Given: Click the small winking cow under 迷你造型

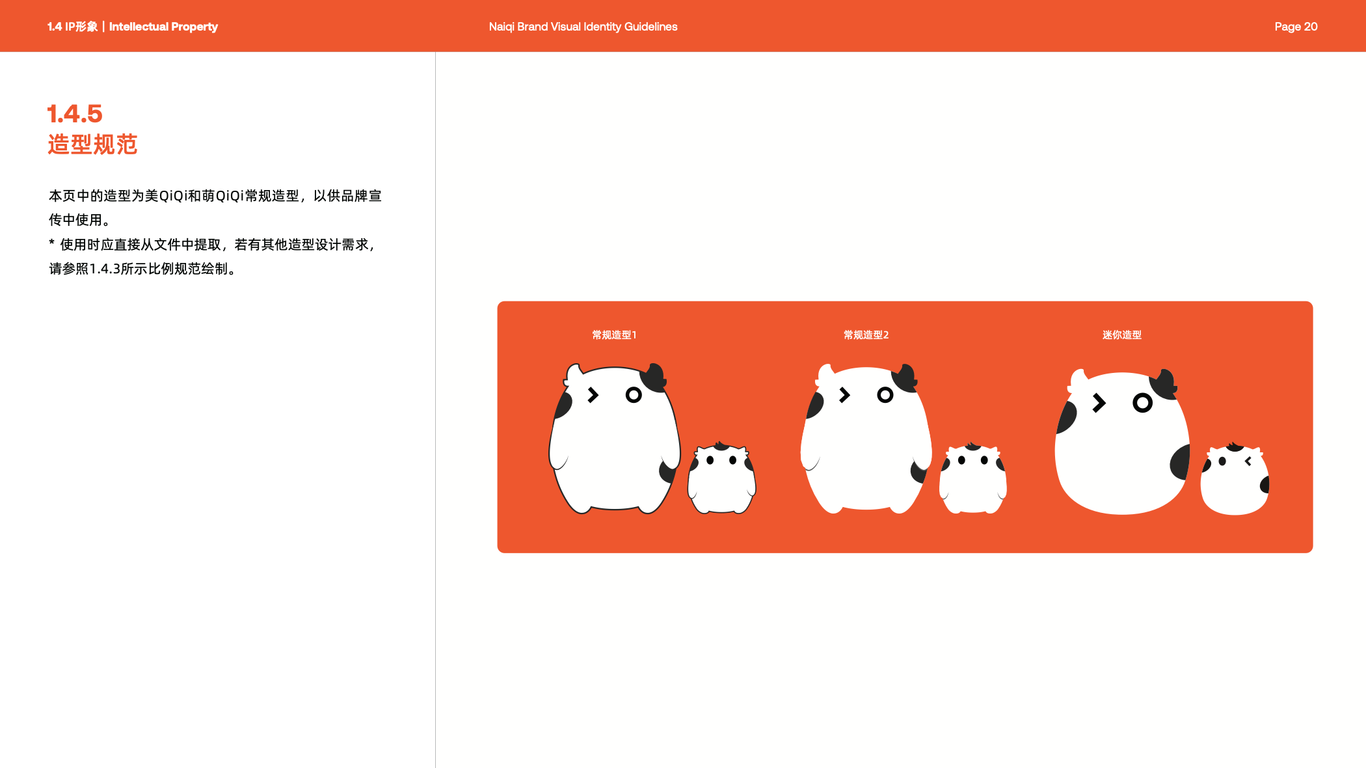Looking at the screenshot, I should [1234, 479].
